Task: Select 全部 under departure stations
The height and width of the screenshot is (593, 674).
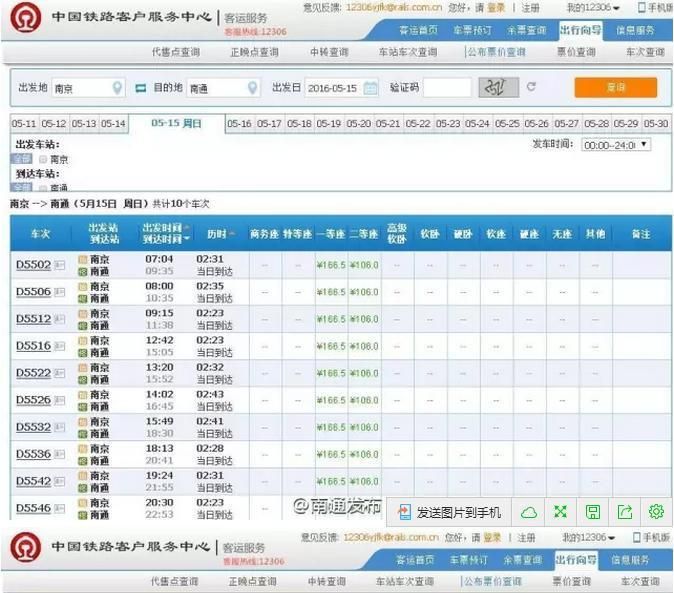Action: coord(21,159)
